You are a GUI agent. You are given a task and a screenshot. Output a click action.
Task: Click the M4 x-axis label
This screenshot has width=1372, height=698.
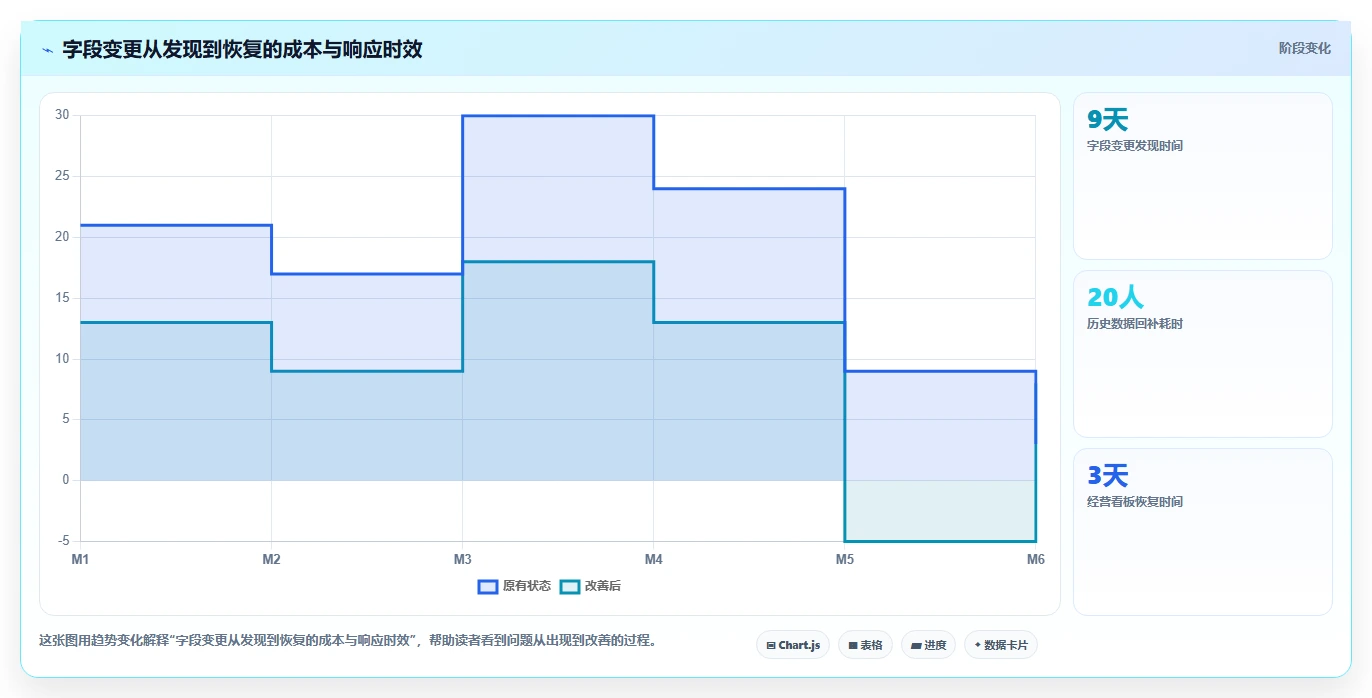[653, 559]
